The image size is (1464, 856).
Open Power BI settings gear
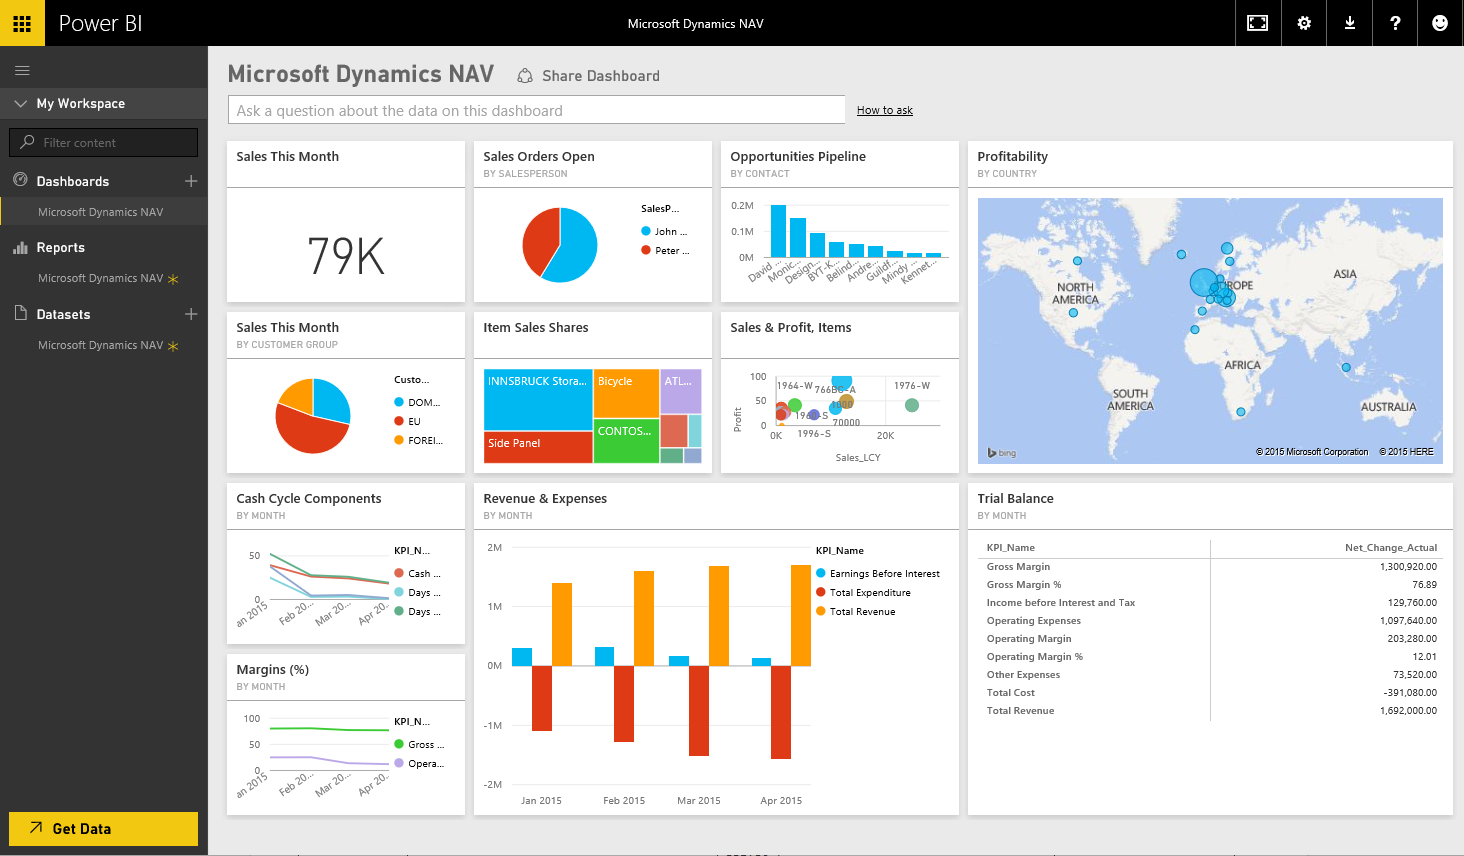pos(1303,22)
